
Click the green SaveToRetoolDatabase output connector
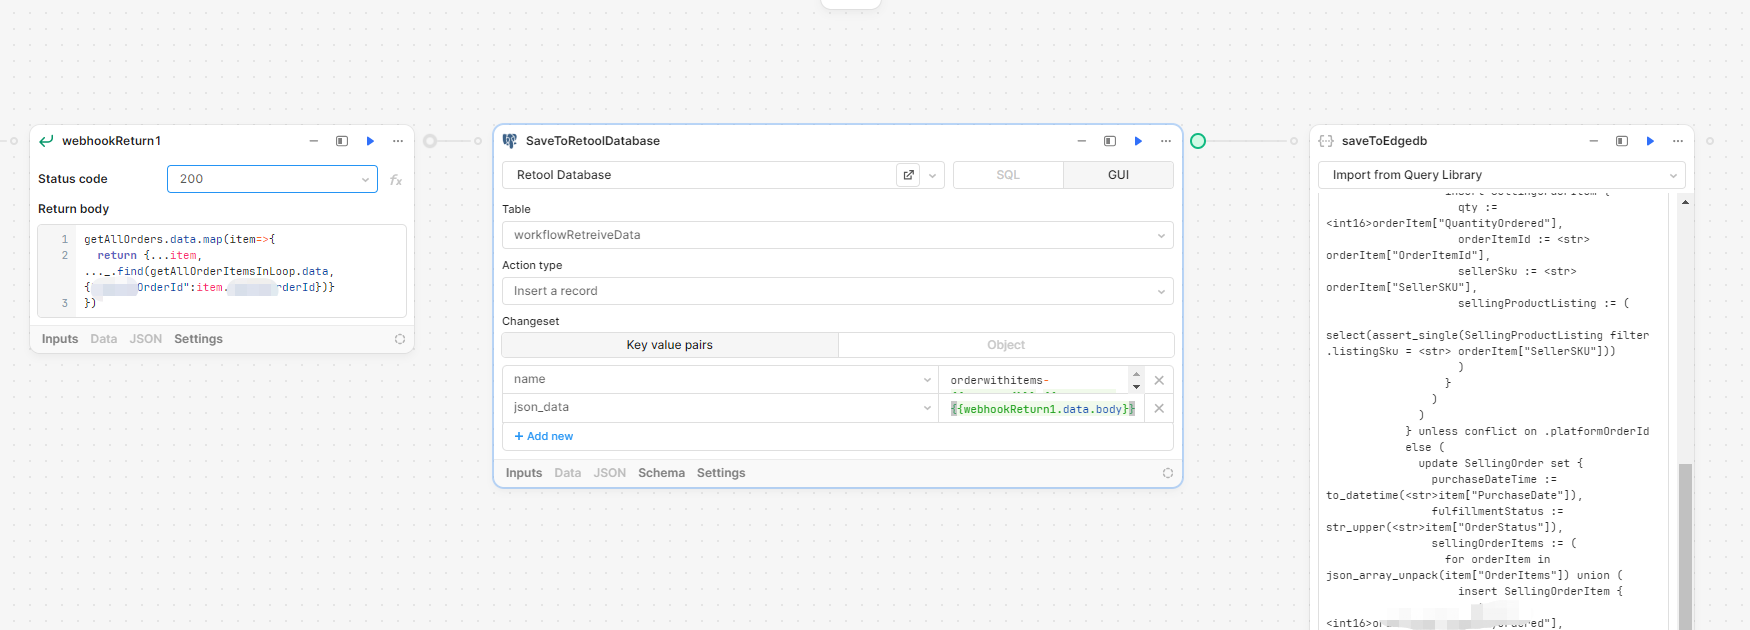[1198, 141]
